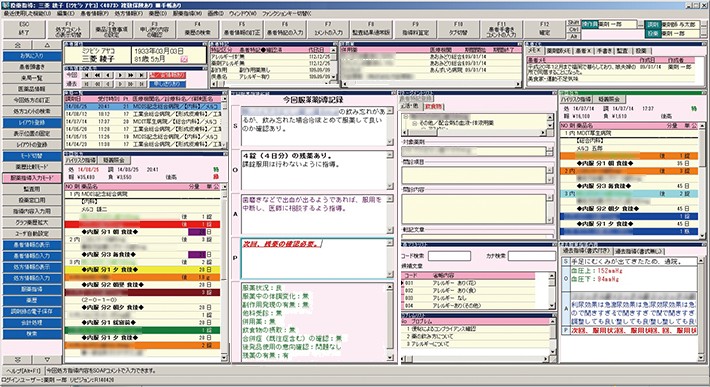Select problem 3 アレルギーについて

(x=475, y=344)
